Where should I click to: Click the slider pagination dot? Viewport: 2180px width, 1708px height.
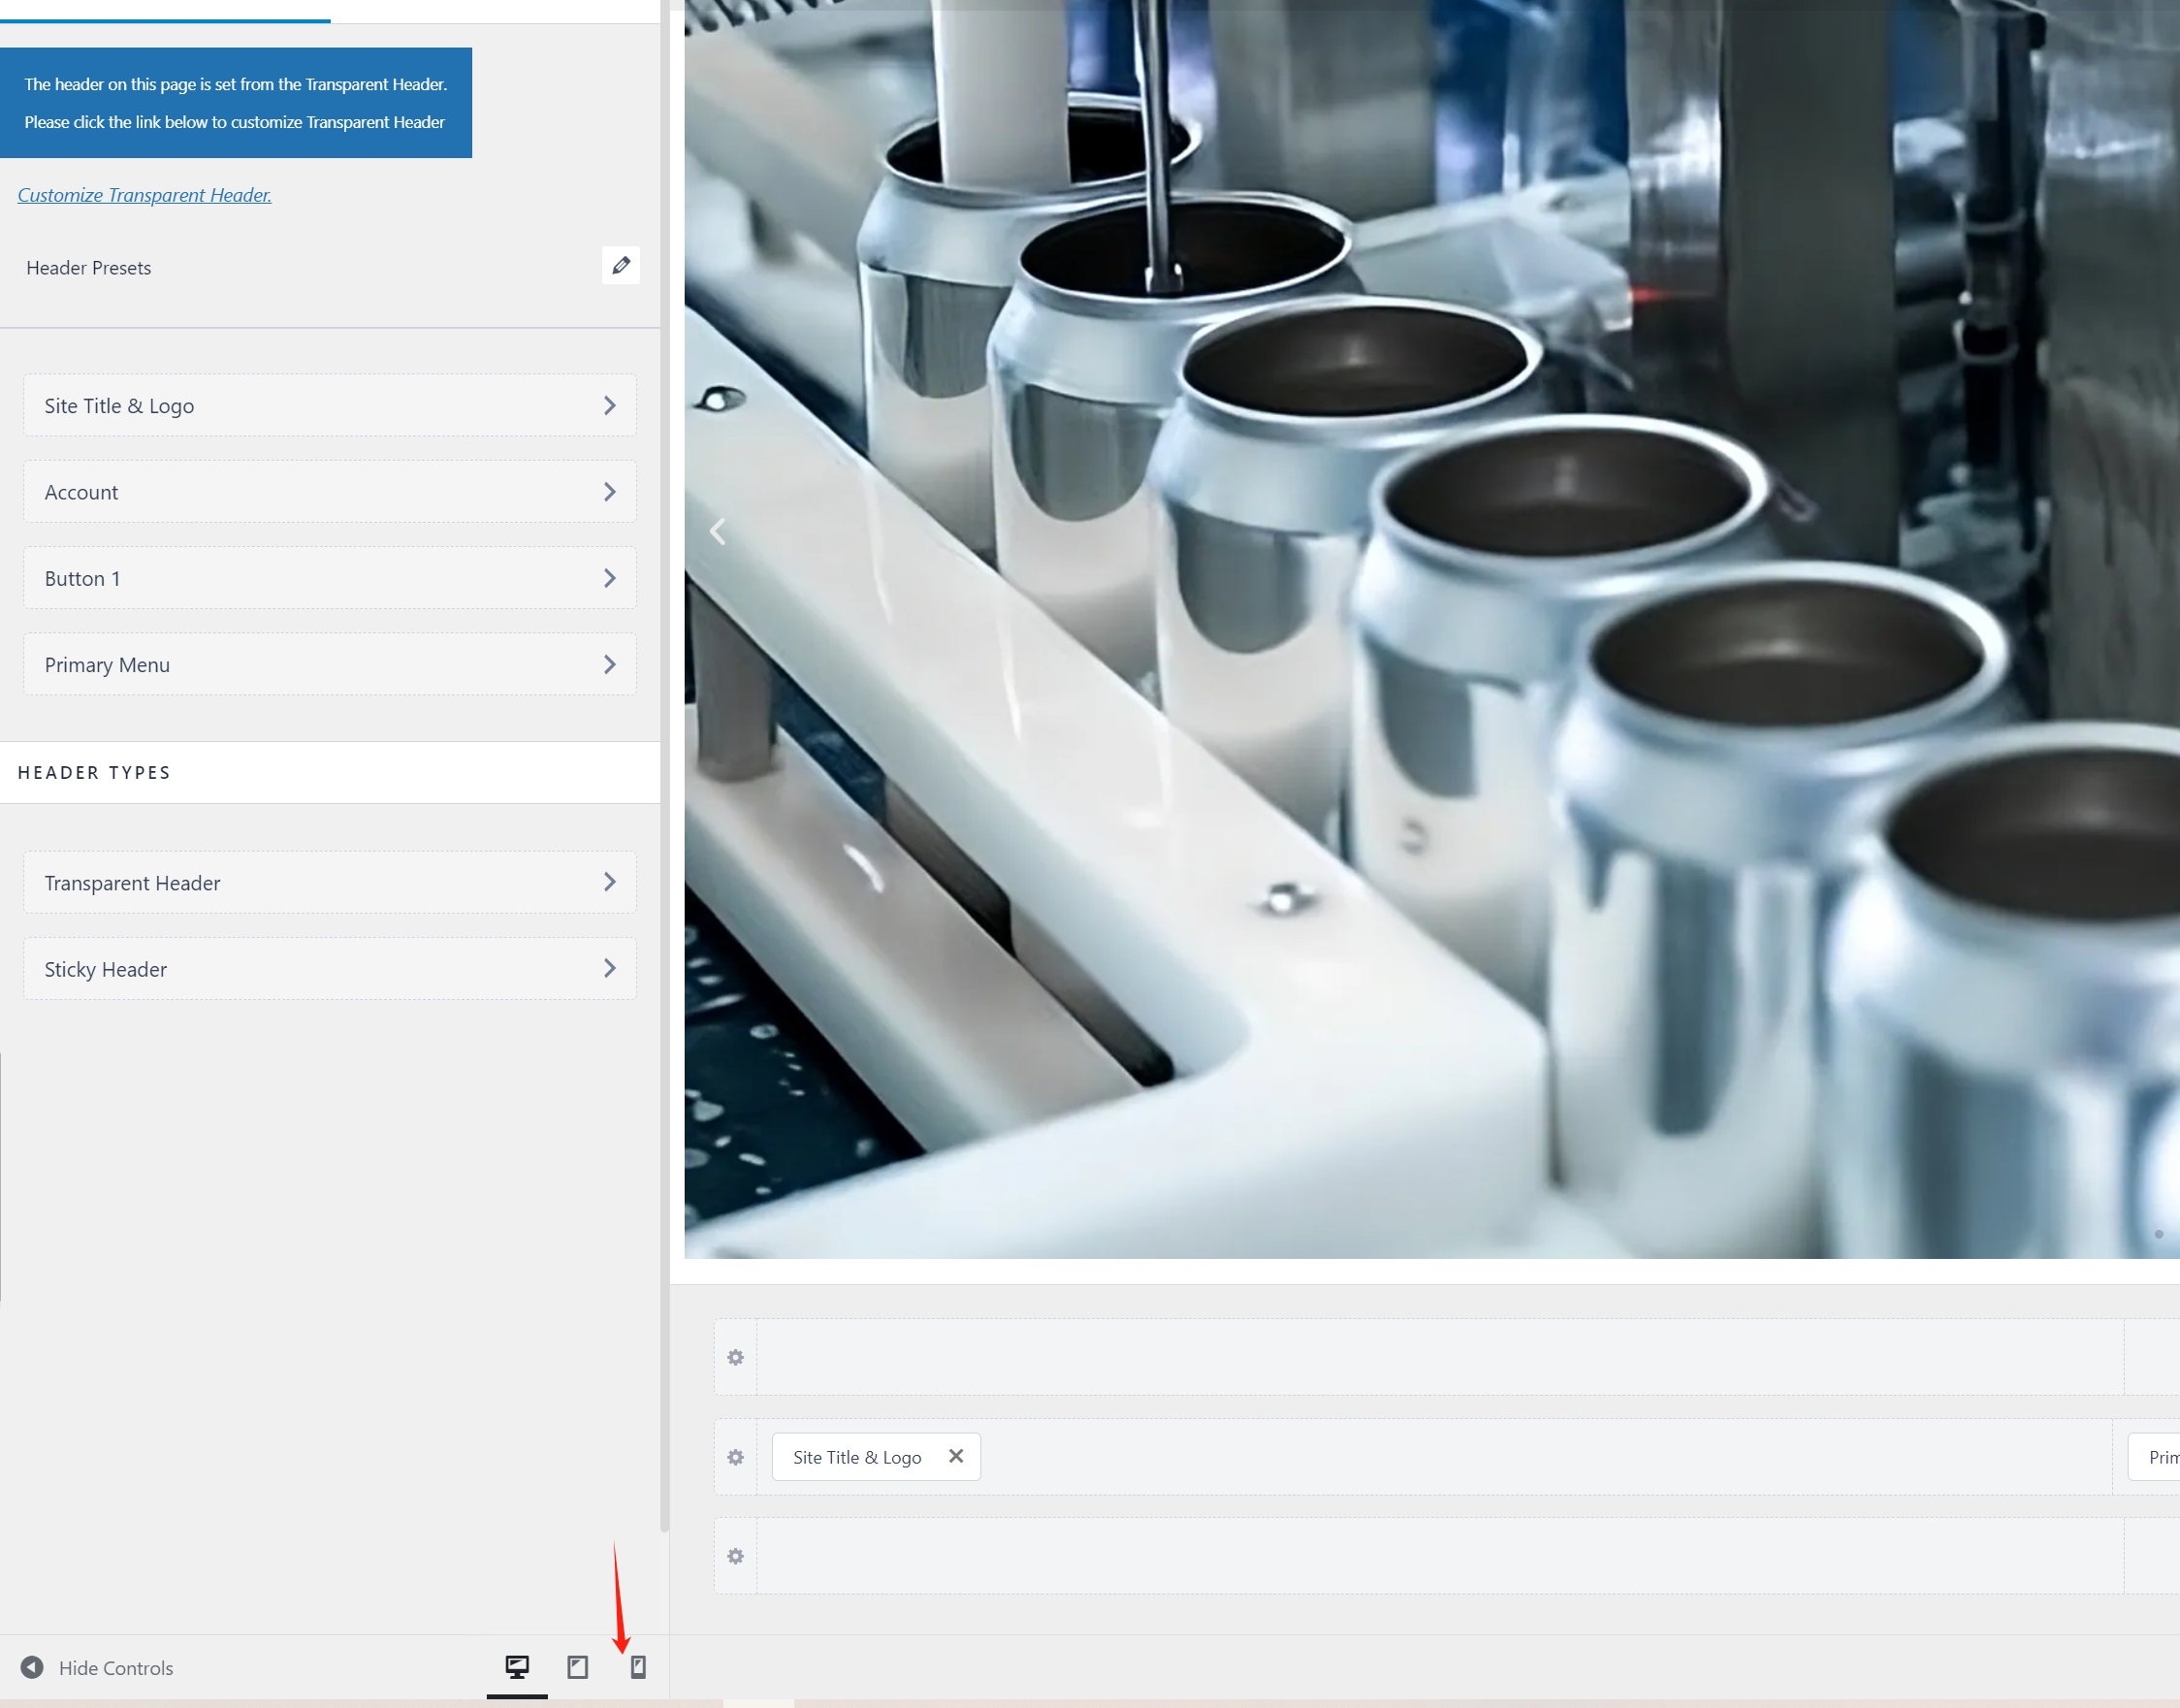[2158, 1234]
